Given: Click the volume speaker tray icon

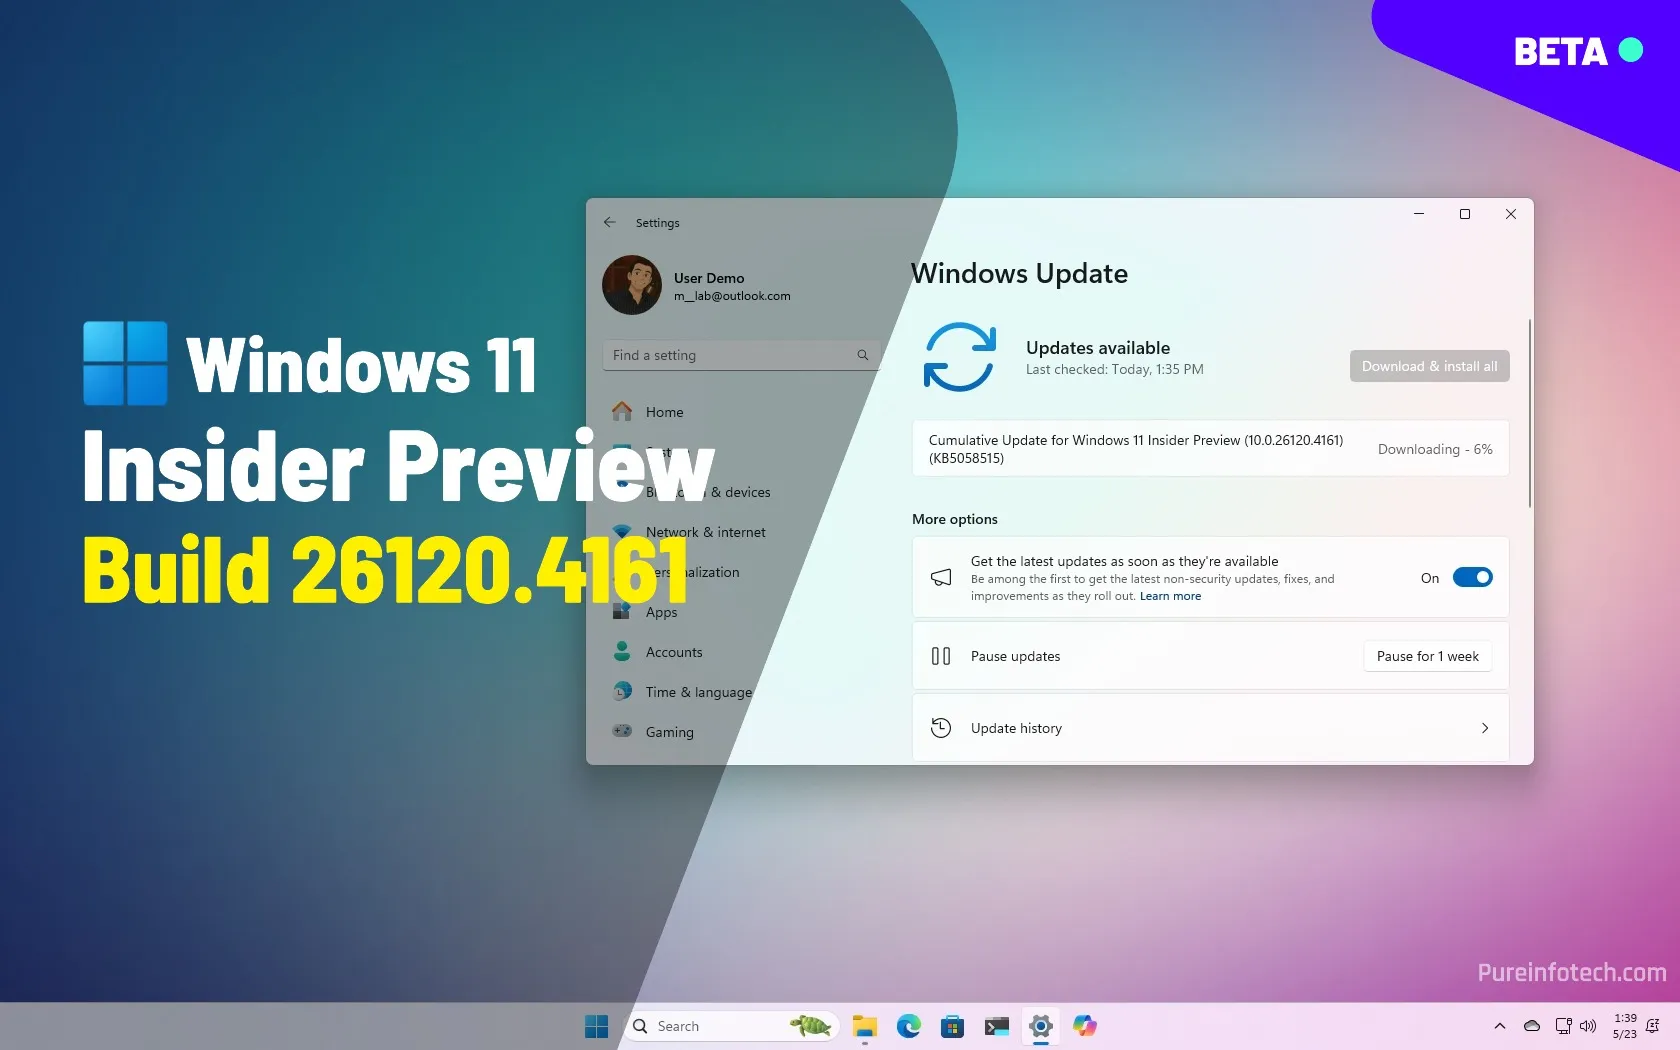Looking at the screenshot, I should point(1587,1026).
